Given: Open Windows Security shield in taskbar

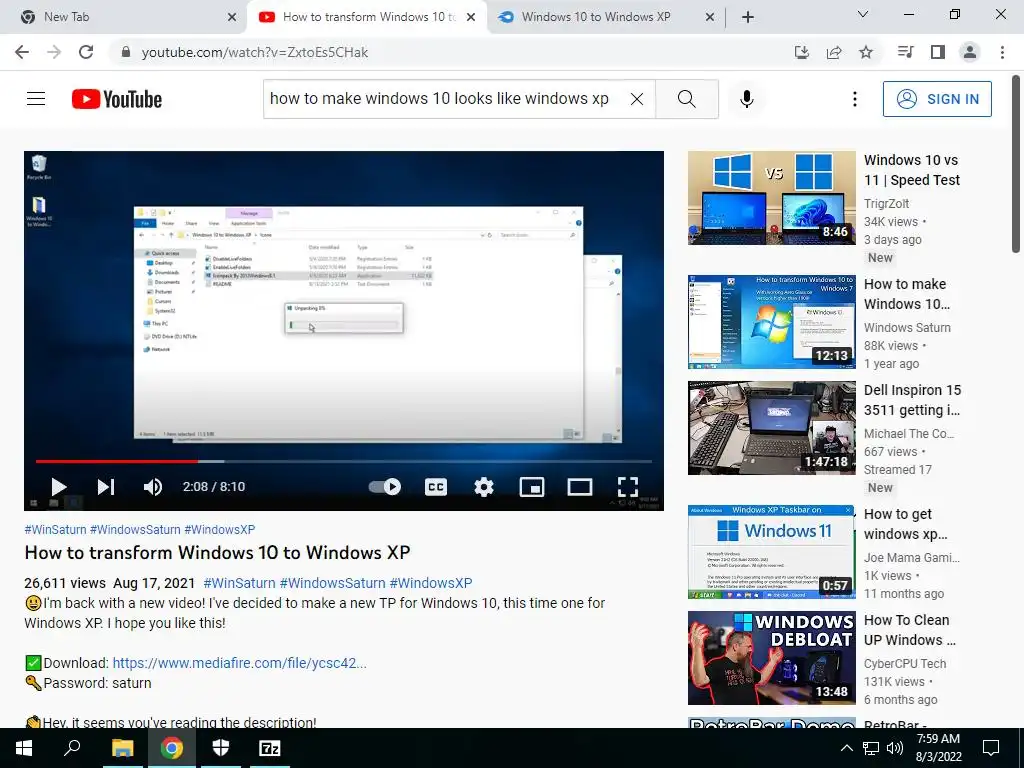Looking at the screenshot, I should click(221, 748).
